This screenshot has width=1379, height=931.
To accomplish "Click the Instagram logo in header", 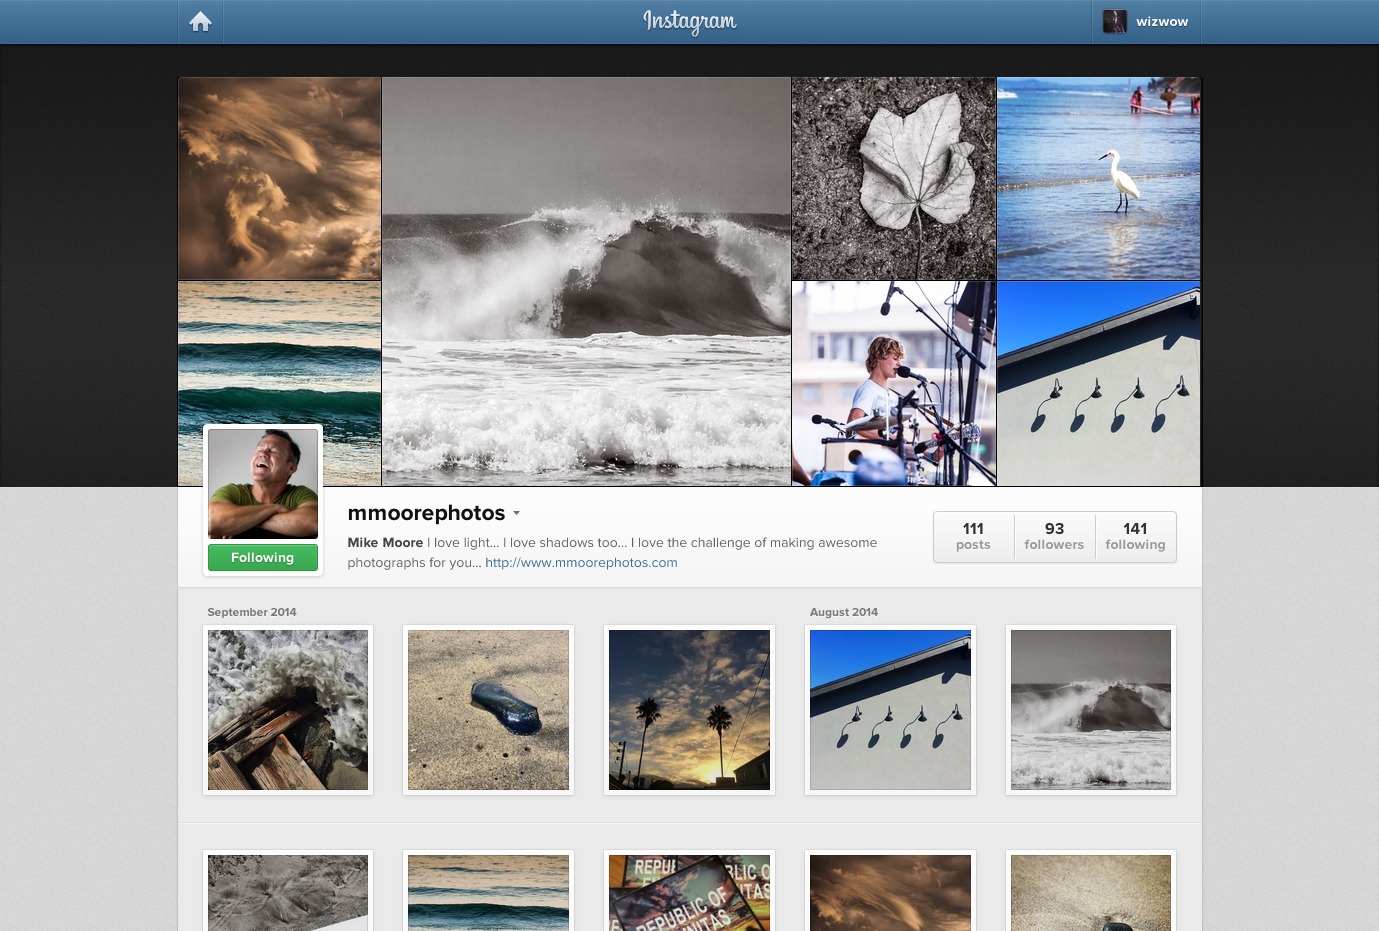I will click(689, 21).
